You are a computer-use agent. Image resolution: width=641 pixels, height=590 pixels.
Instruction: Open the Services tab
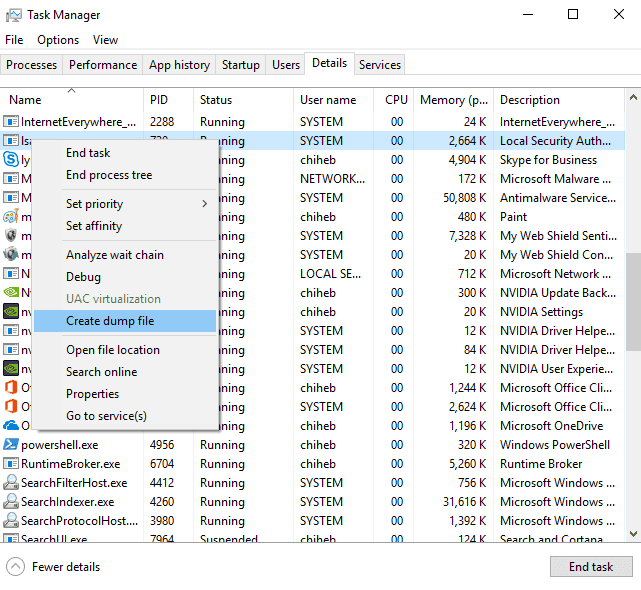(x=380, y=65)
